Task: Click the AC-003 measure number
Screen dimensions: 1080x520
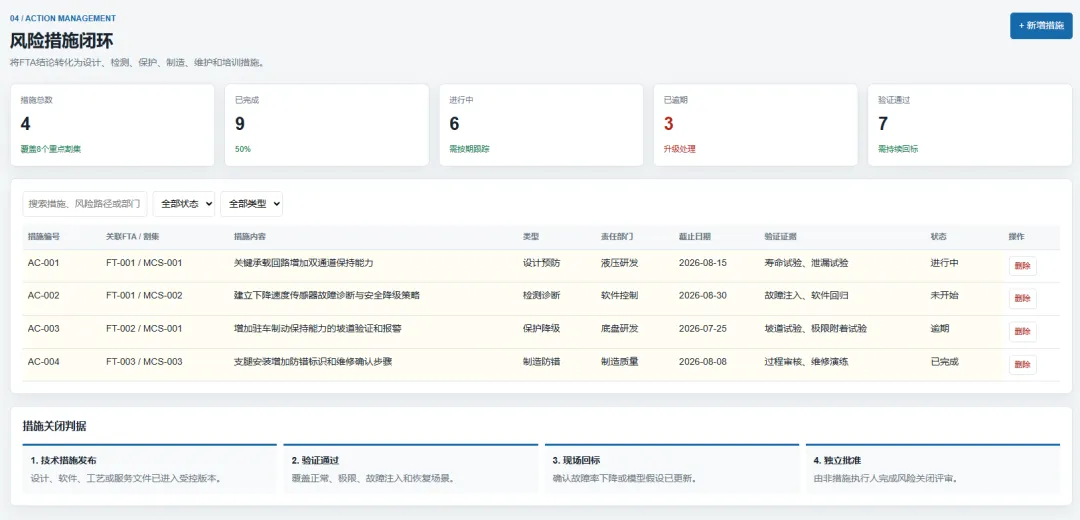Action: click(x=43, y=329)
